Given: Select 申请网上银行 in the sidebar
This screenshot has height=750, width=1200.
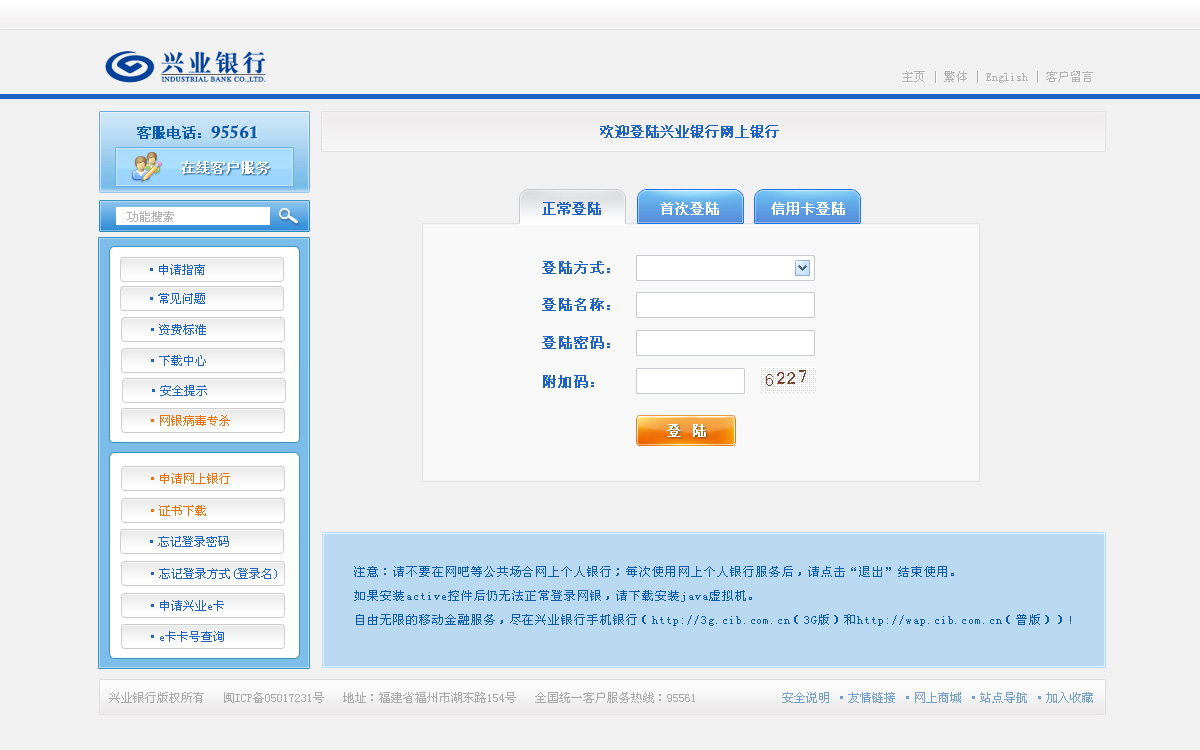Looking at the screenshot, I should click(203, 479).
